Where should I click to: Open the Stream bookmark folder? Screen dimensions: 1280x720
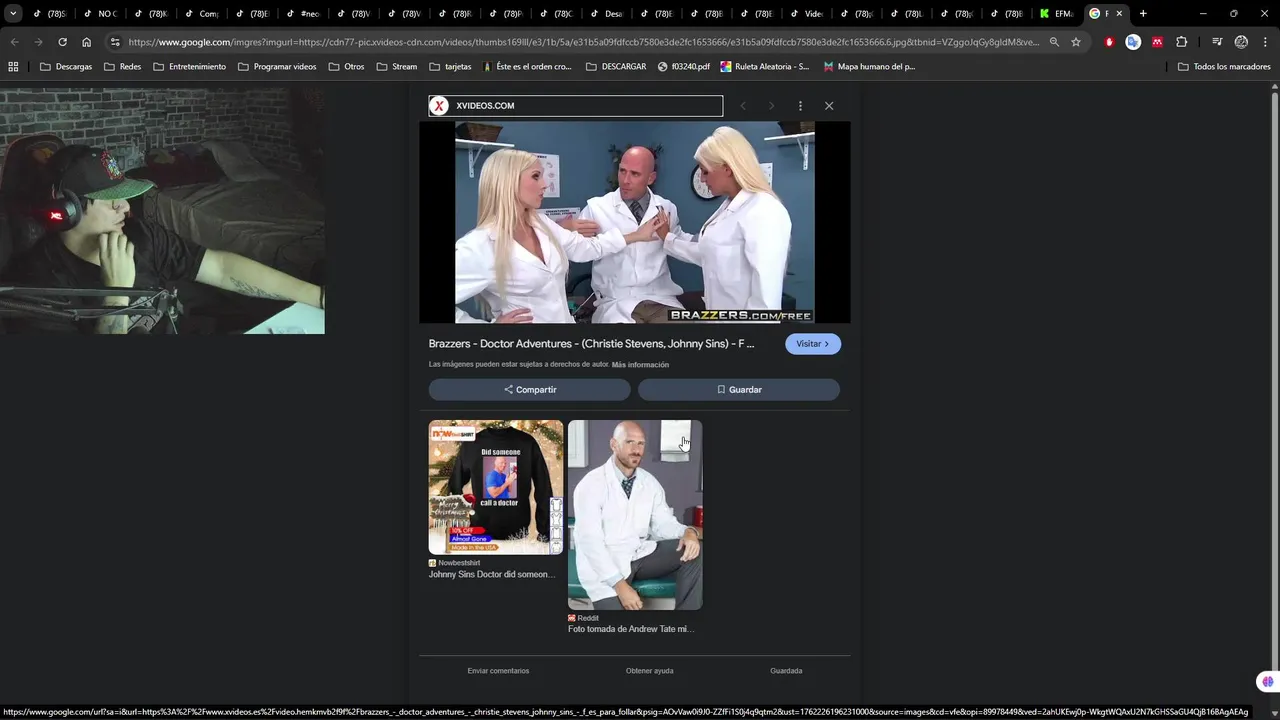click(x=397, y=66)
